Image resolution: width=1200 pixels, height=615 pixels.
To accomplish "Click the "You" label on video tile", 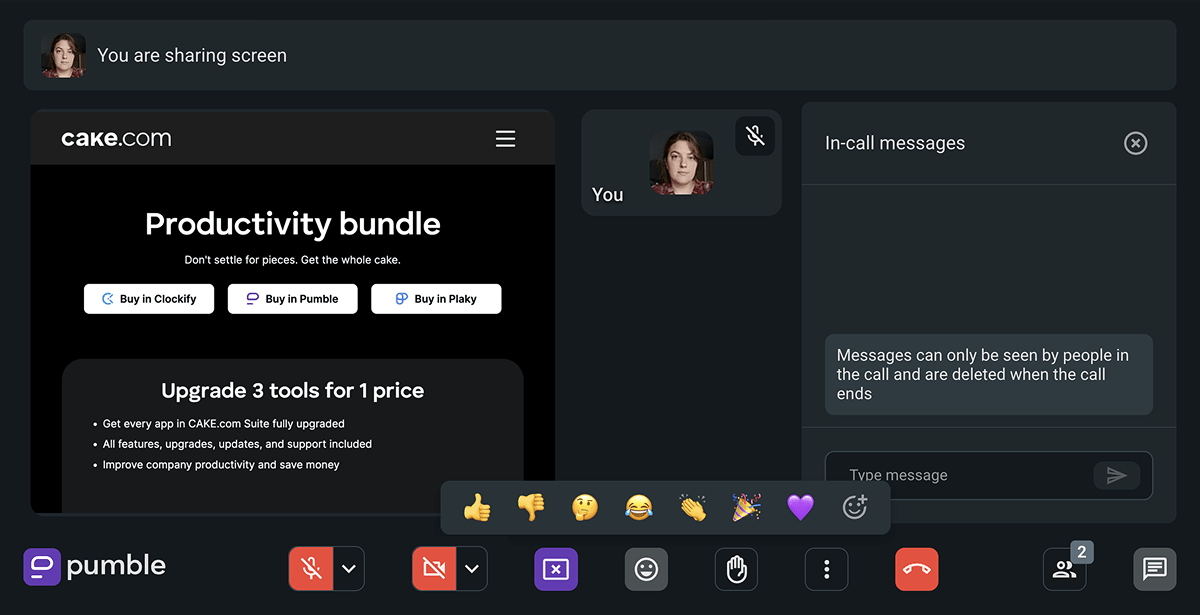I will [607, 195].
